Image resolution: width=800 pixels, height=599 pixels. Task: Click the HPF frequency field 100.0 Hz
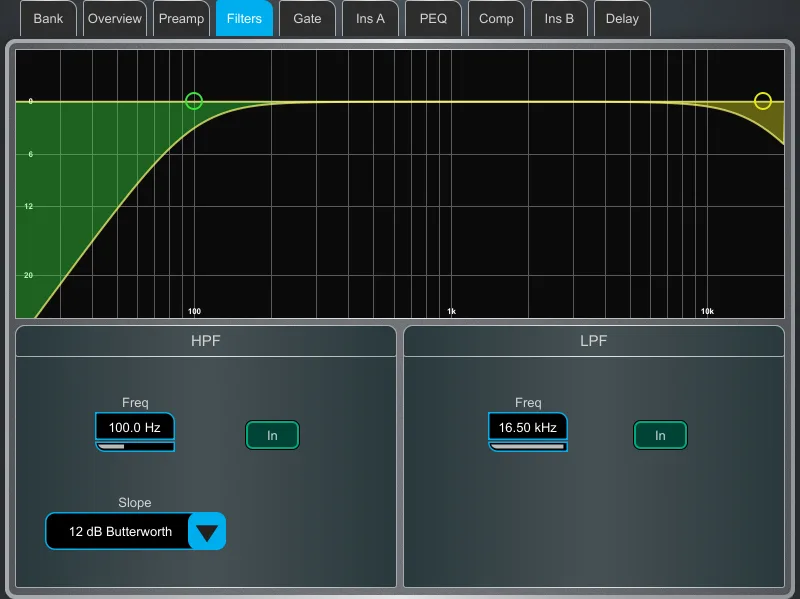(x=135, y=427)
